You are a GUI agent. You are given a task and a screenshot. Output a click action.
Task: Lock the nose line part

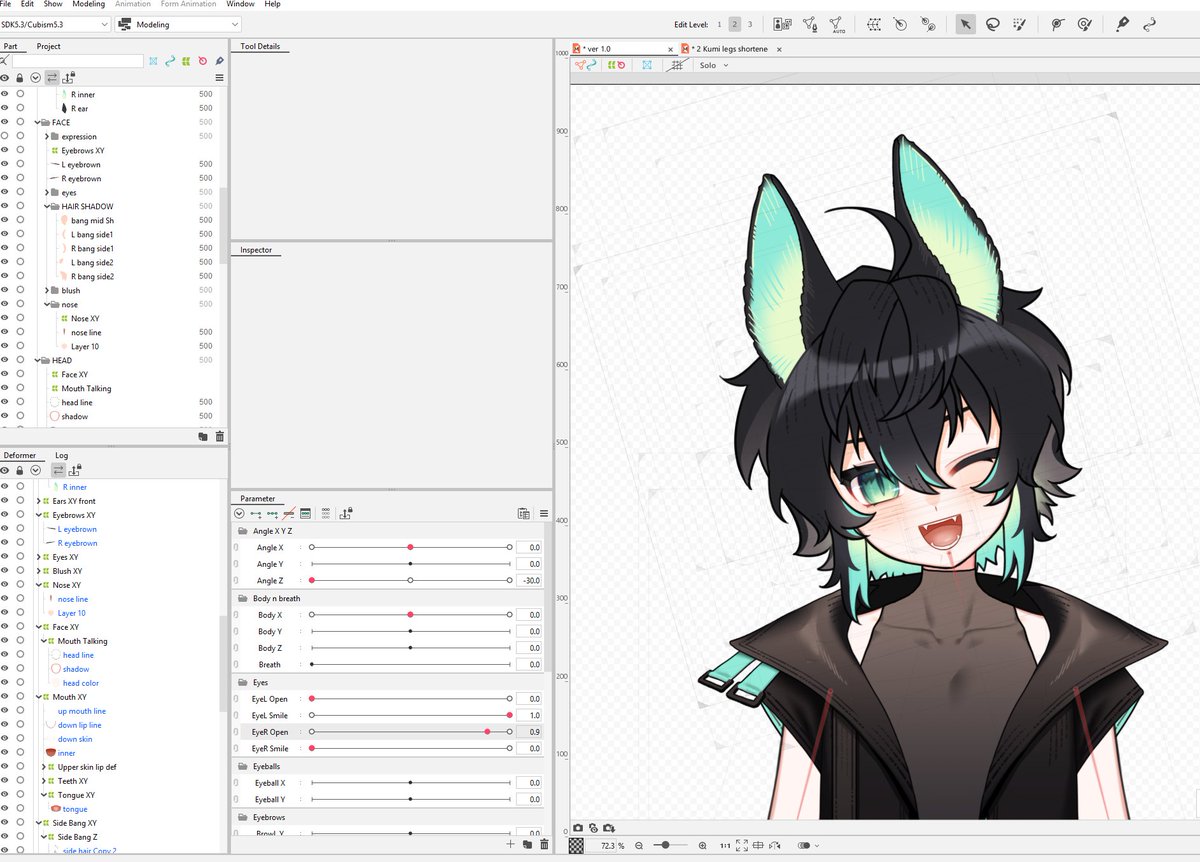[20, 332]
